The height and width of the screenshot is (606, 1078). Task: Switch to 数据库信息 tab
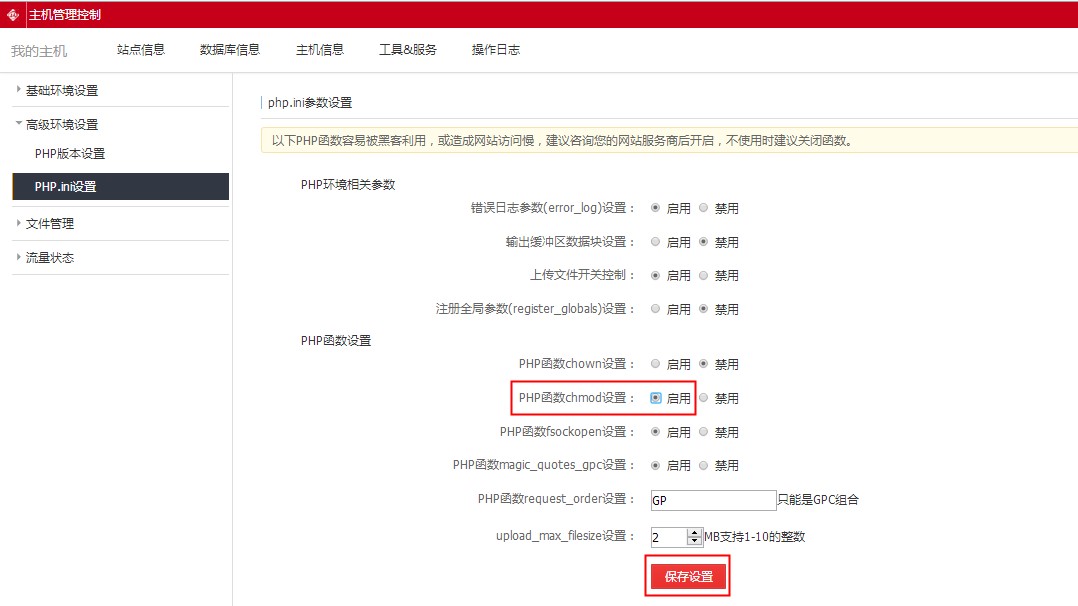pos(230,50)
